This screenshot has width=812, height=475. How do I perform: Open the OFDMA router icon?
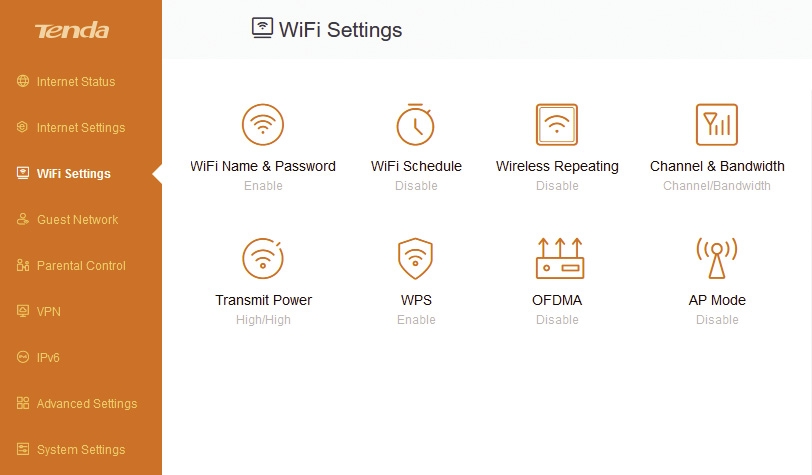point(560,258)
